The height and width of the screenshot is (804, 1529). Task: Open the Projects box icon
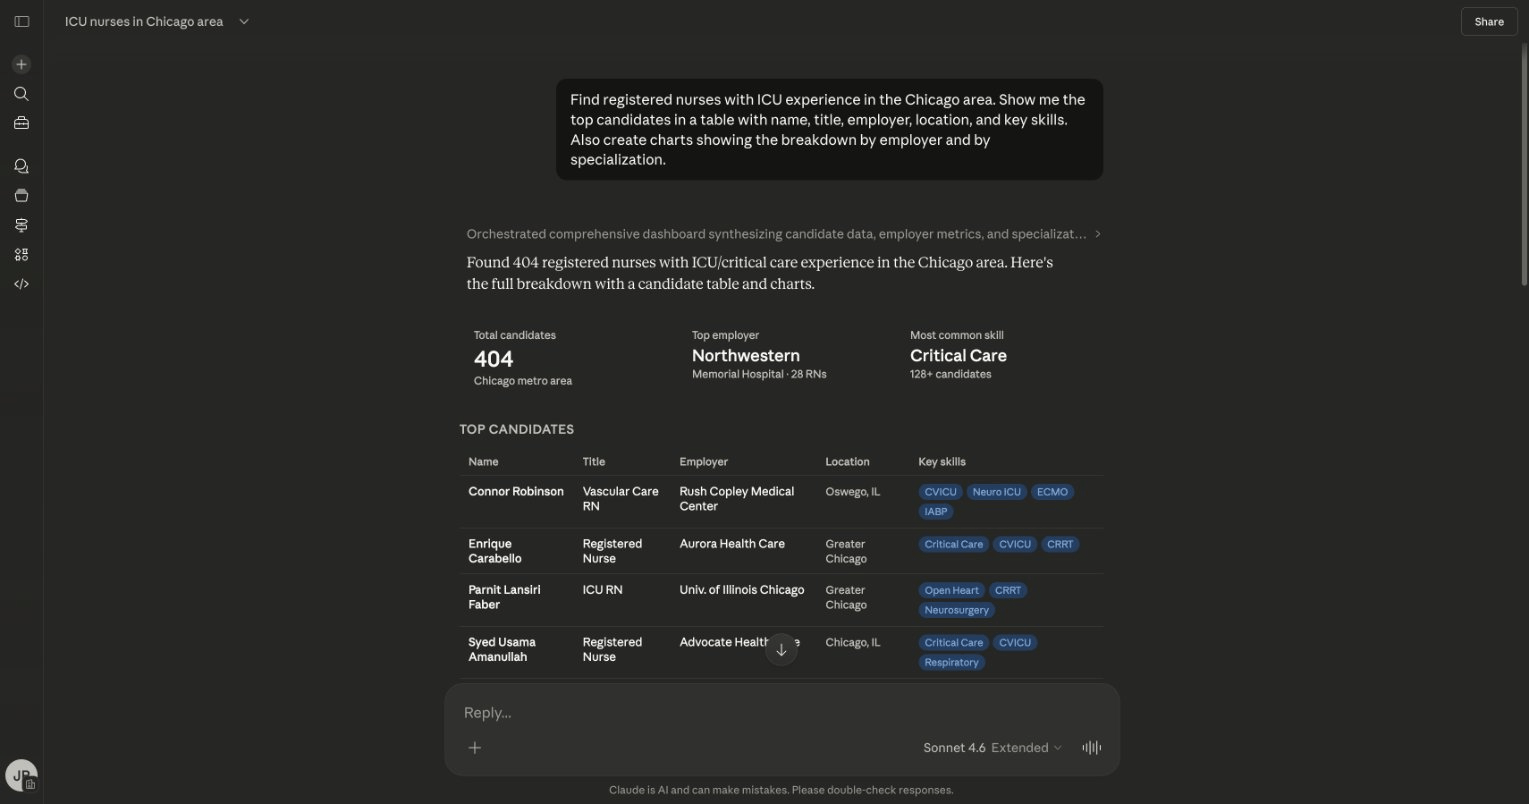[21, 196]
